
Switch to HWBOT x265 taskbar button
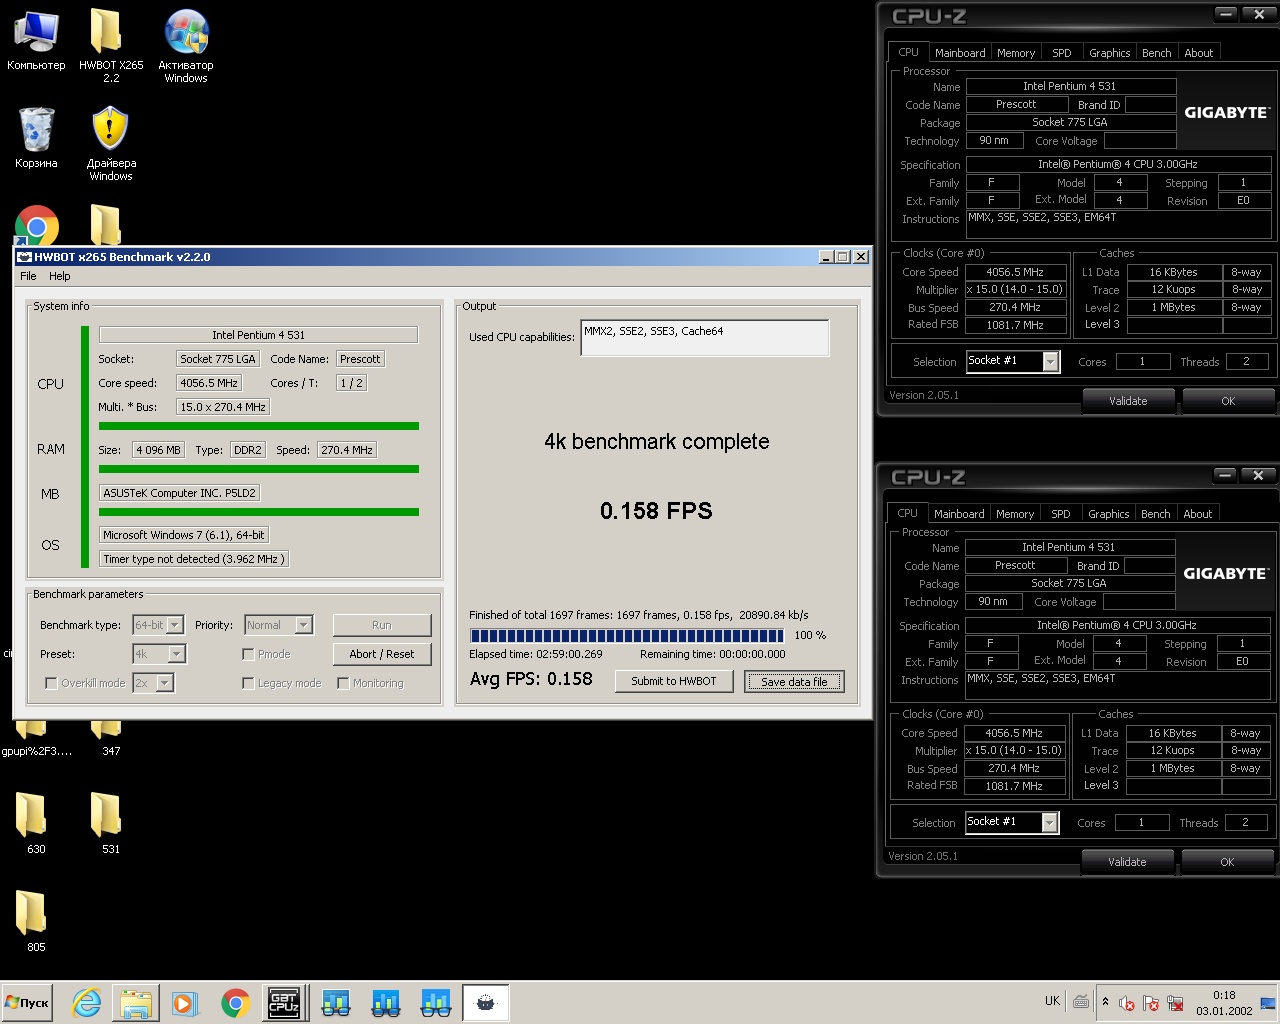click(486, 1003)
